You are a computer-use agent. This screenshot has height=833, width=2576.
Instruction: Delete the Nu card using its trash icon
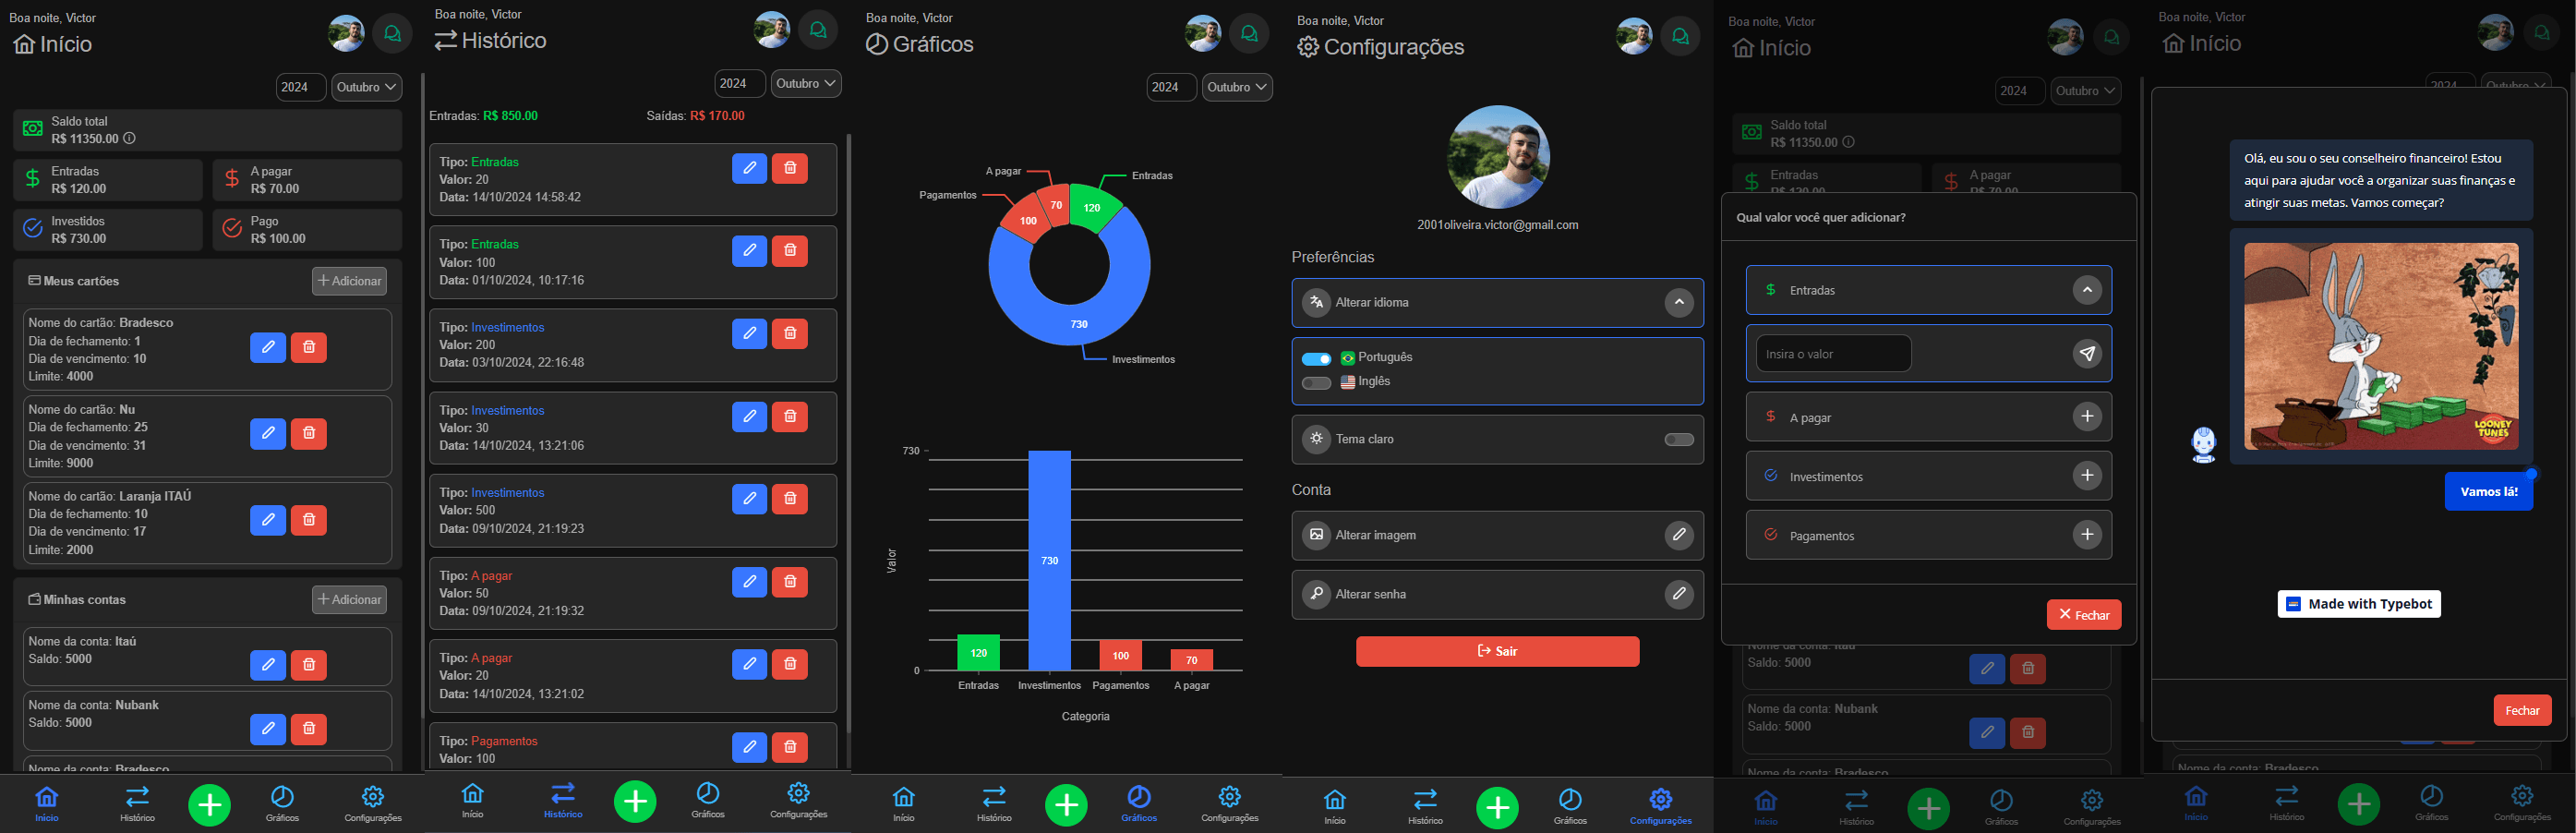(309, 433)
